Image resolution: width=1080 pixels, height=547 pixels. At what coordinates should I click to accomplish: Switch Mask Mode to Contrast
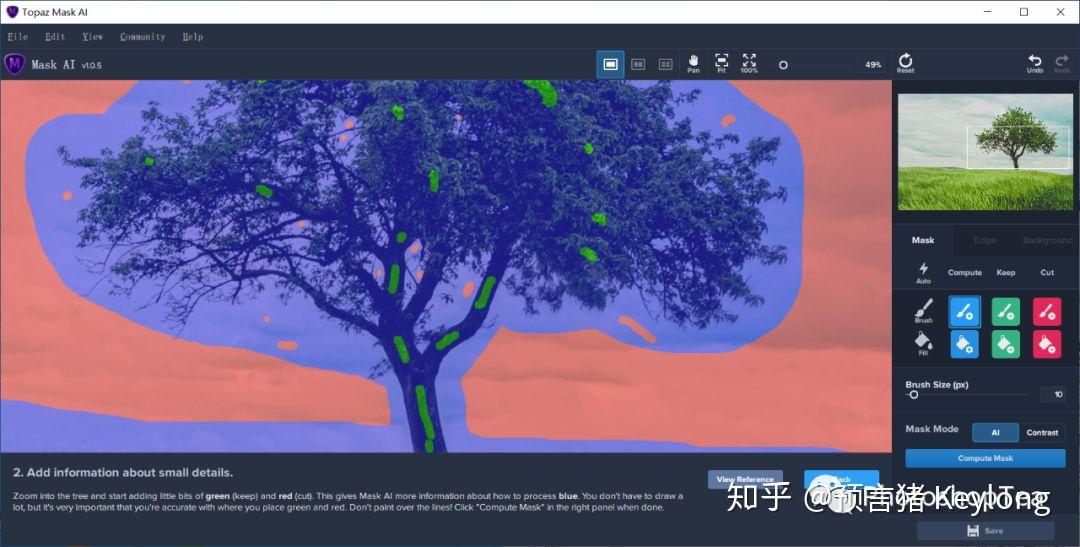click(x=1042, y=433)
